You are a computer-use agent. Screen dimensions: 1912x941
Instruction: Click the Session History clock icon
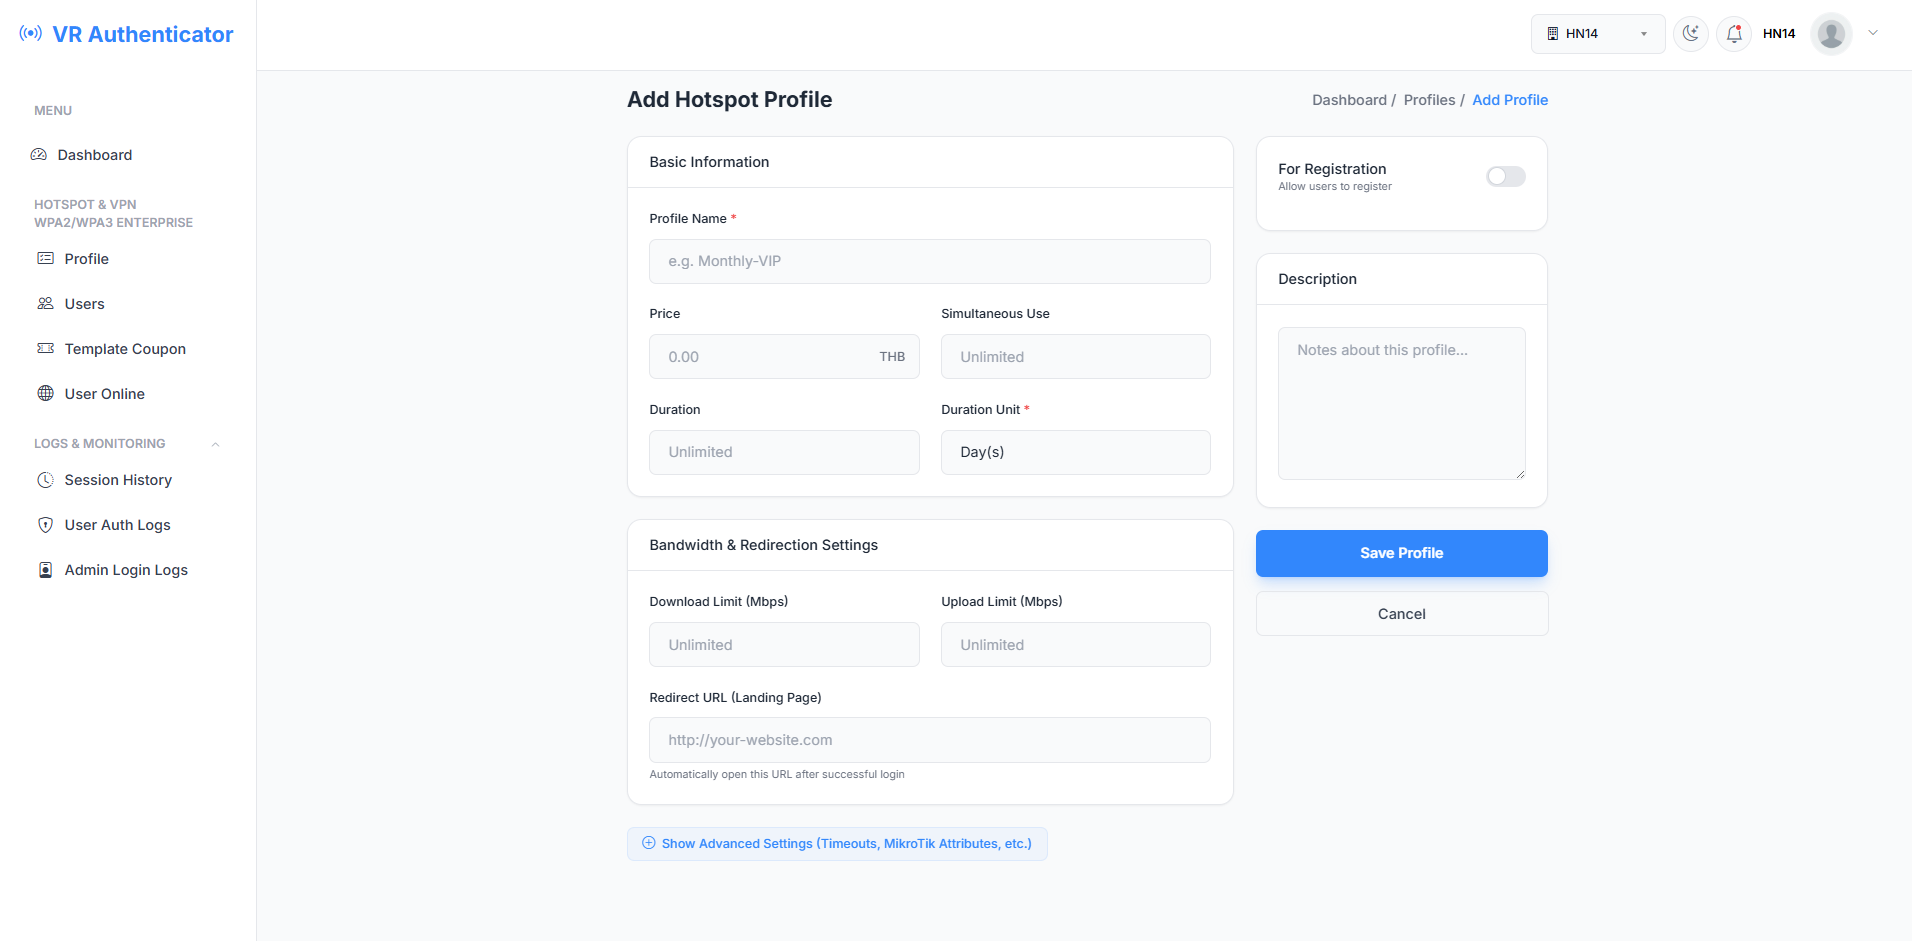45,480
